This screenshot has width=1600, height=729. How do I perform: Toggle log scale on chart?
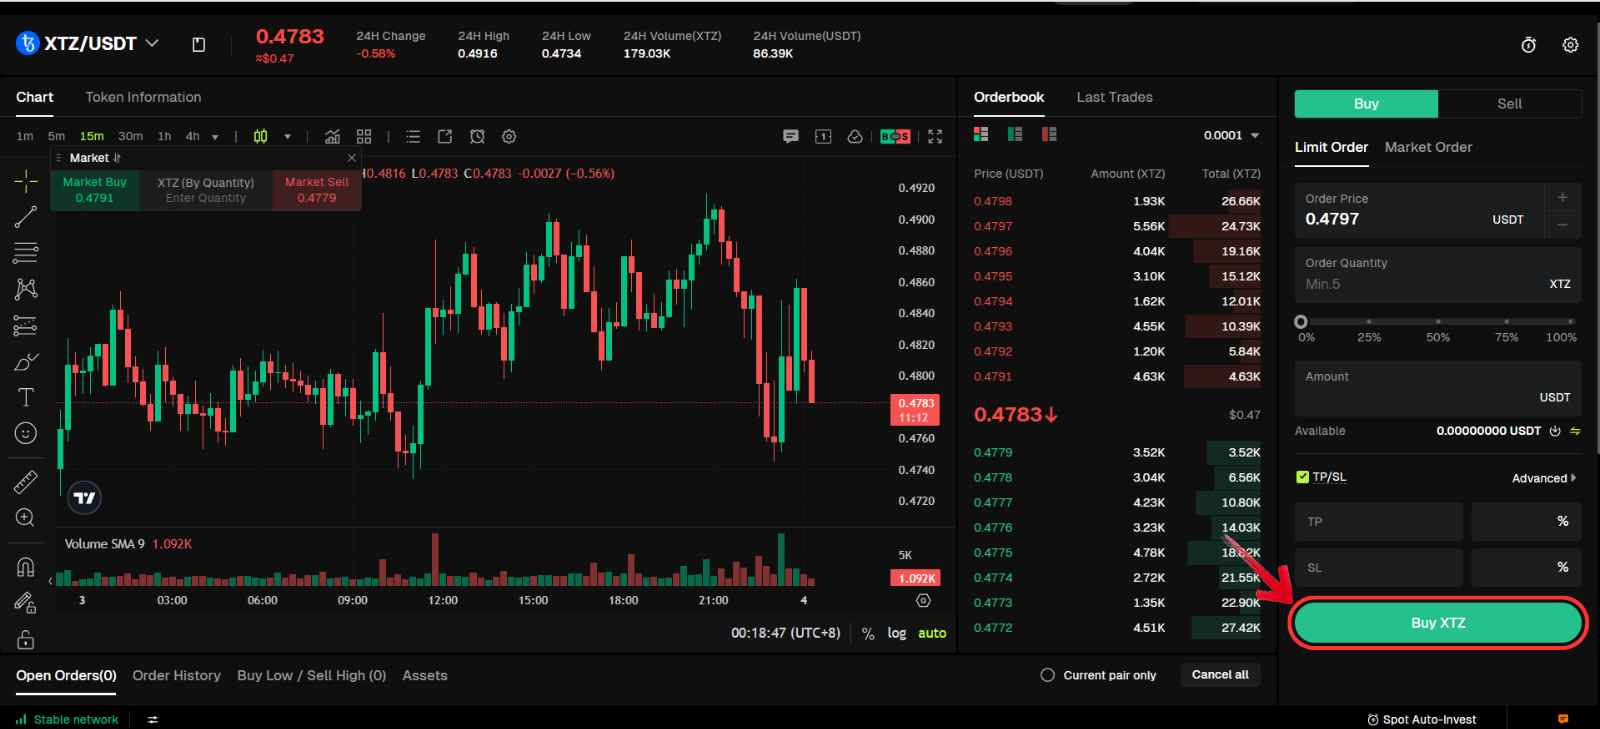tap(897, 633)
